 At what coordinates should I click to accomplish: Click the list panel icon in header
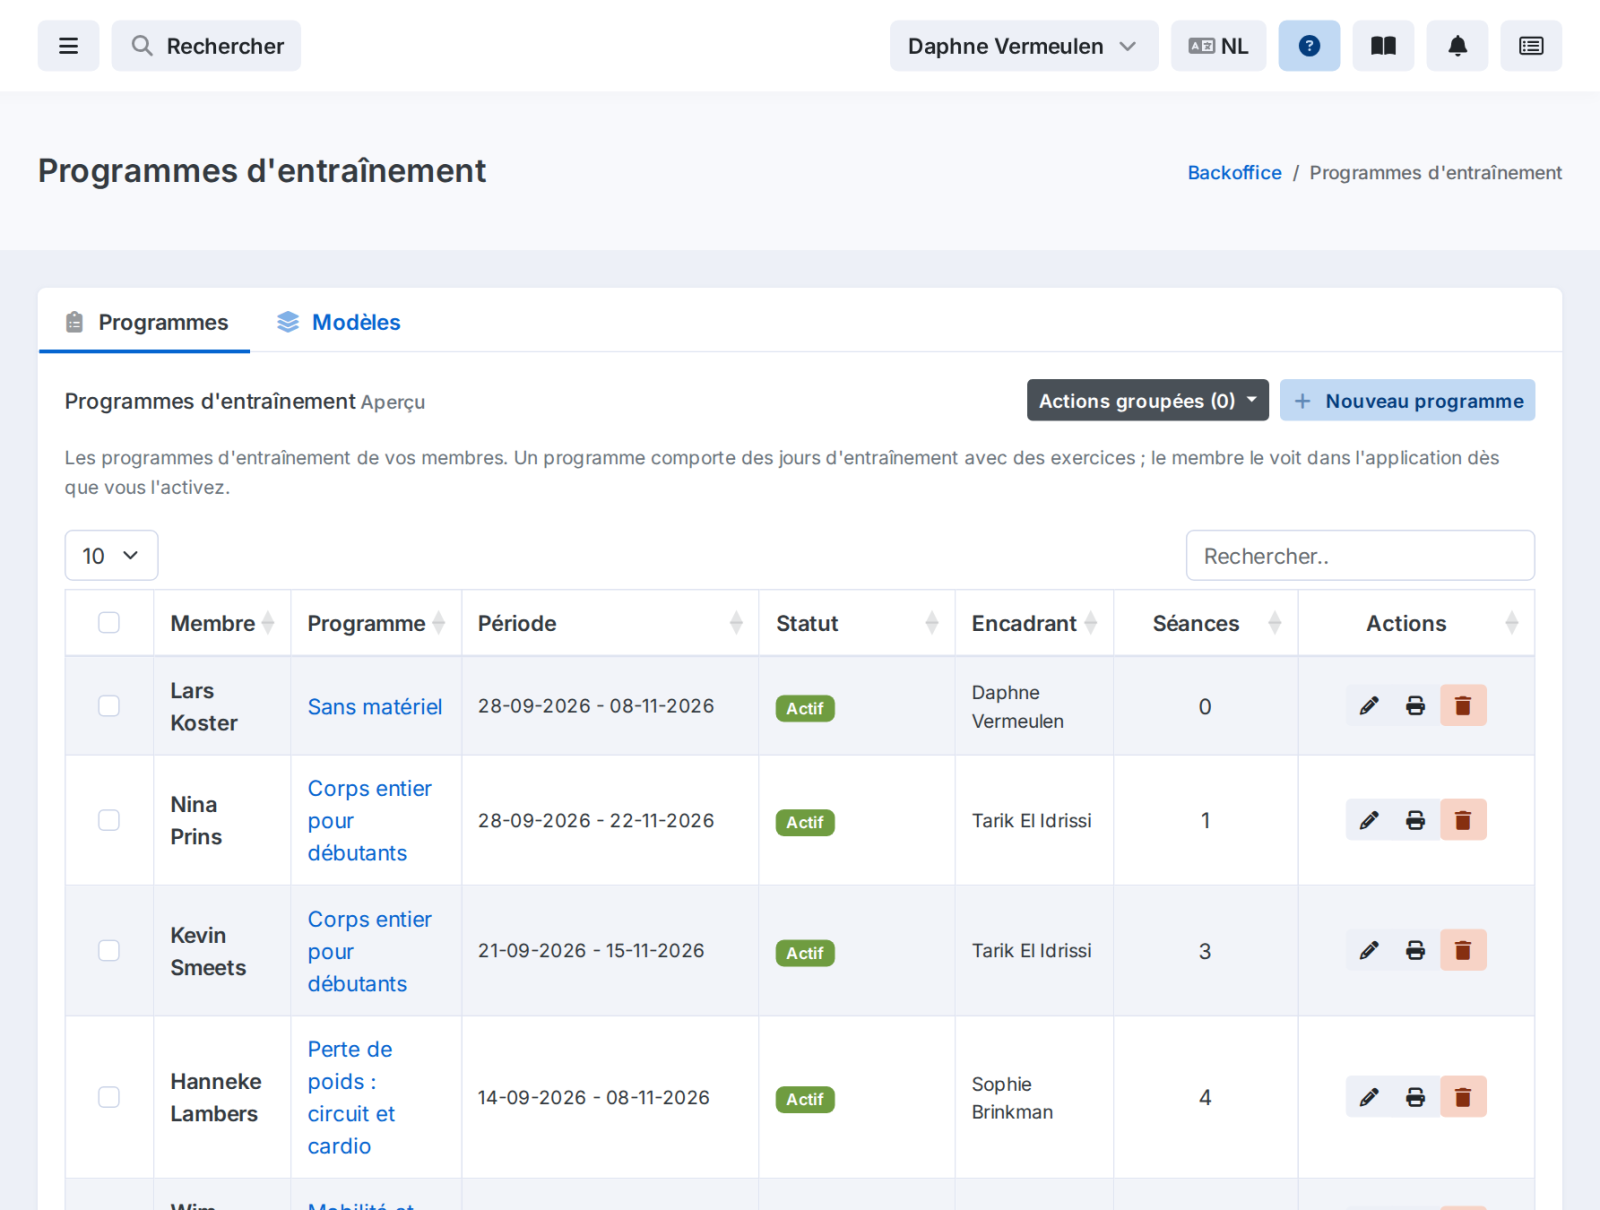coord(1531,46)
